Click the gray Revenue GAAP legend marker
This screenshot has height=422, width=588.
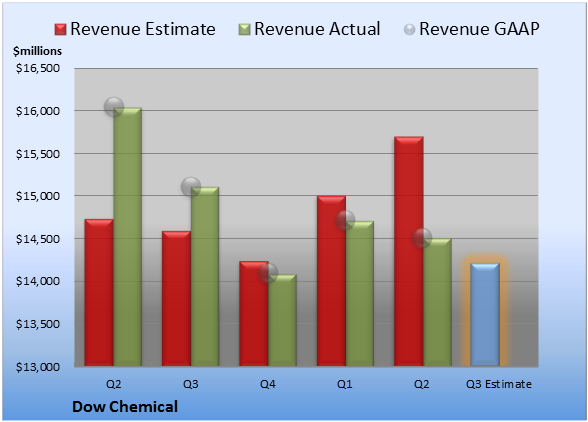410,30
